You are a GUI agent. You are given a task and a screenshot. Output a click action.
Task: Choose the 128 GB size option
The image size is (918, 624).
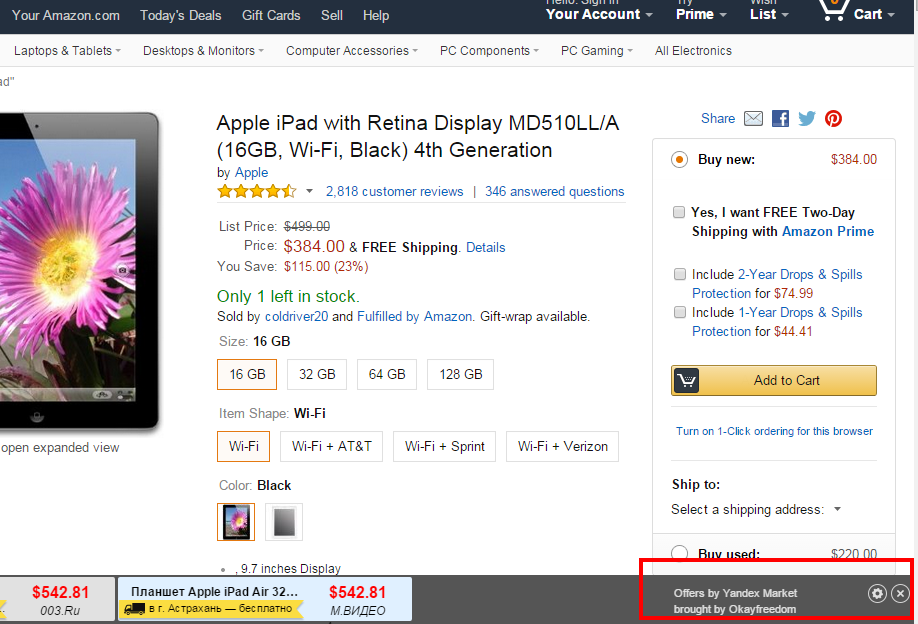pos(461,374)
